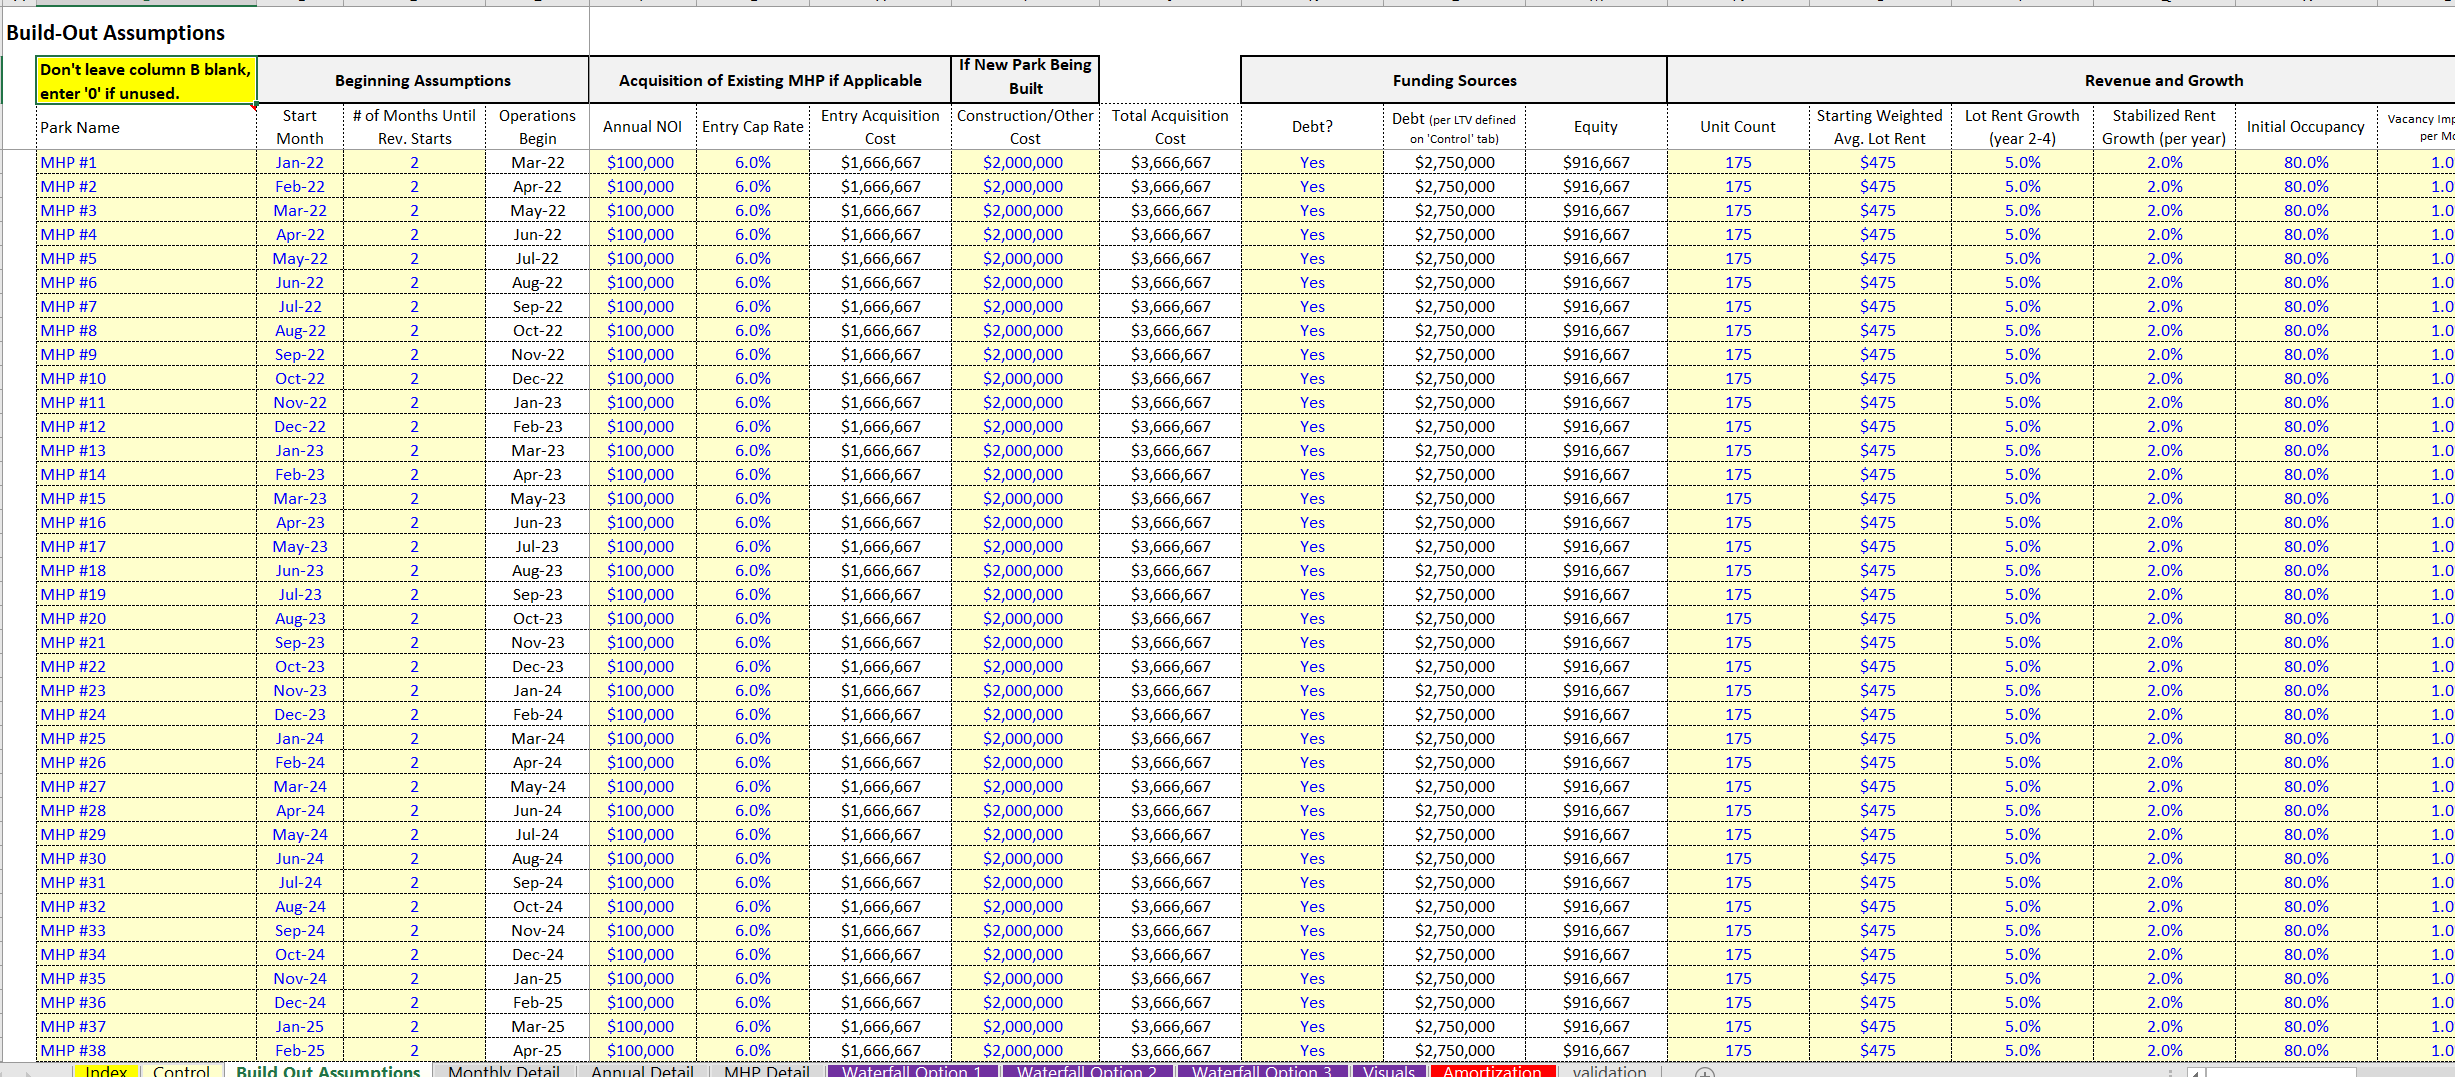Select the Operations Begin column header

537,127
